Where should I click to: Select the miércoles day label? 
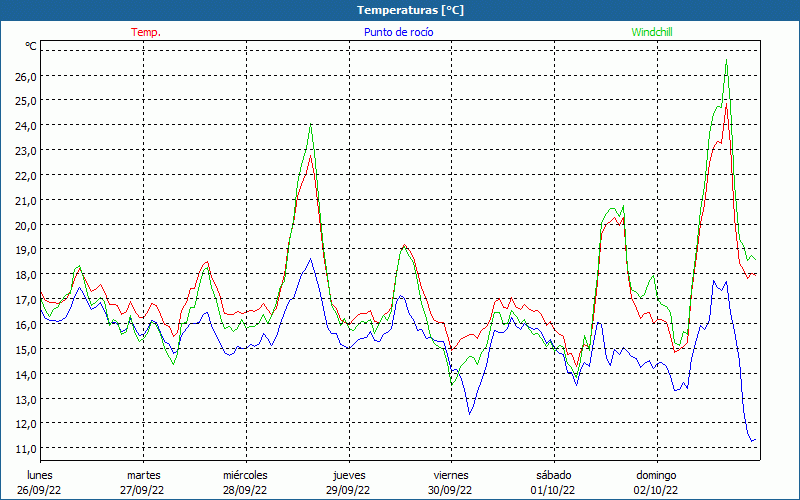(x=245, y=475)
